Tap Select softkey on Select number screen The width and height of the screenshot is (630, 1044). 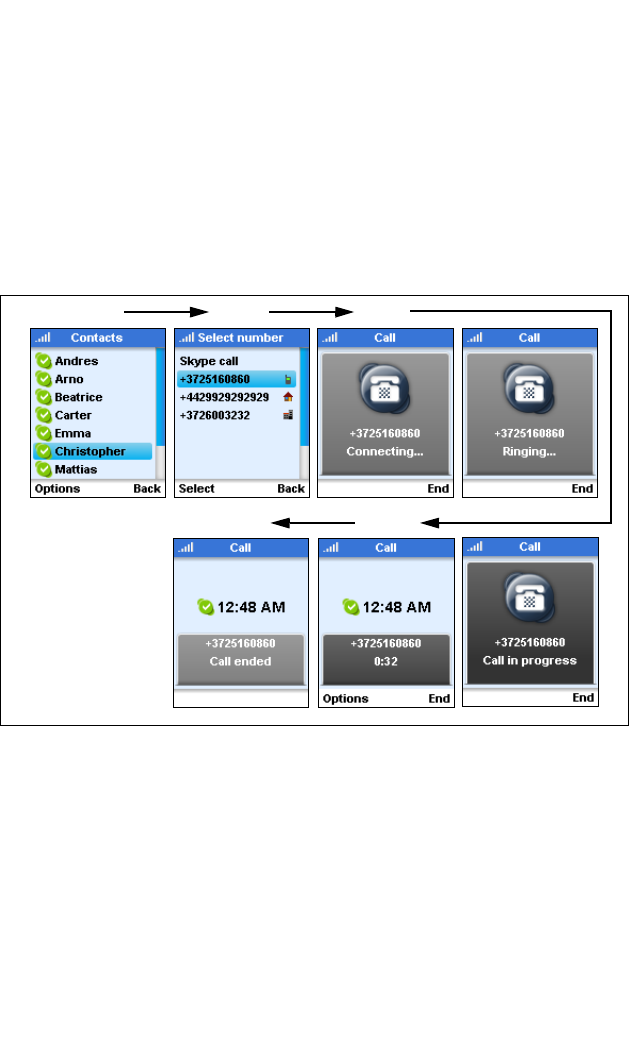coord(196,489)
